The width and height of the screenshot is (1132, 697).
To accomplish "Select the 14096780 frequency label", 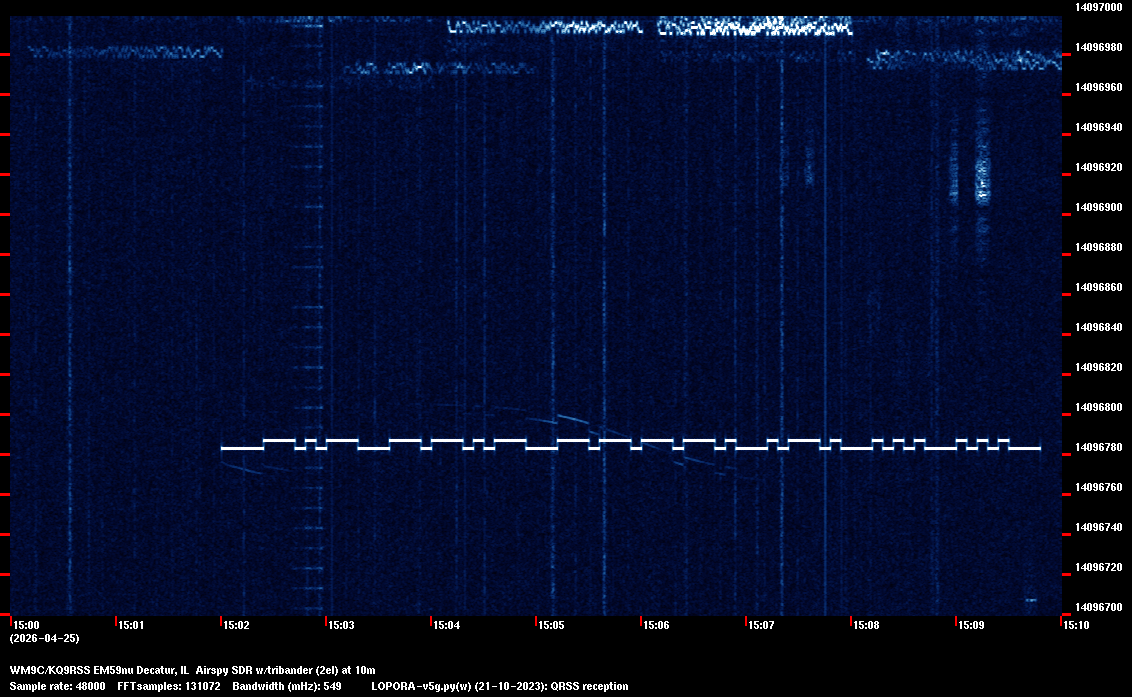I will tap(1098, 447).
